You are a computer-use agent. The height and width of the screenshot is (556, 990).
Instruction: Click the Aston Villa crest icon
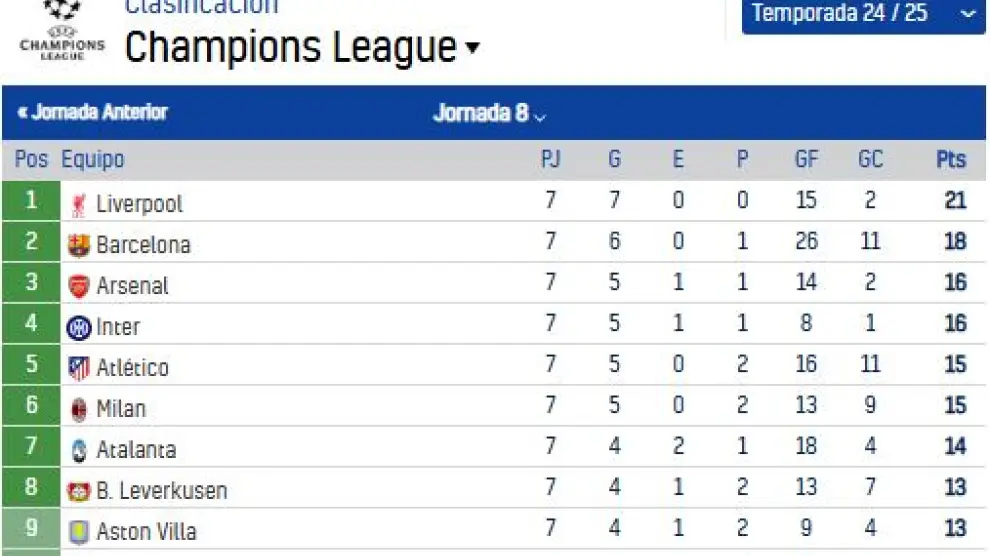(79, 532)
